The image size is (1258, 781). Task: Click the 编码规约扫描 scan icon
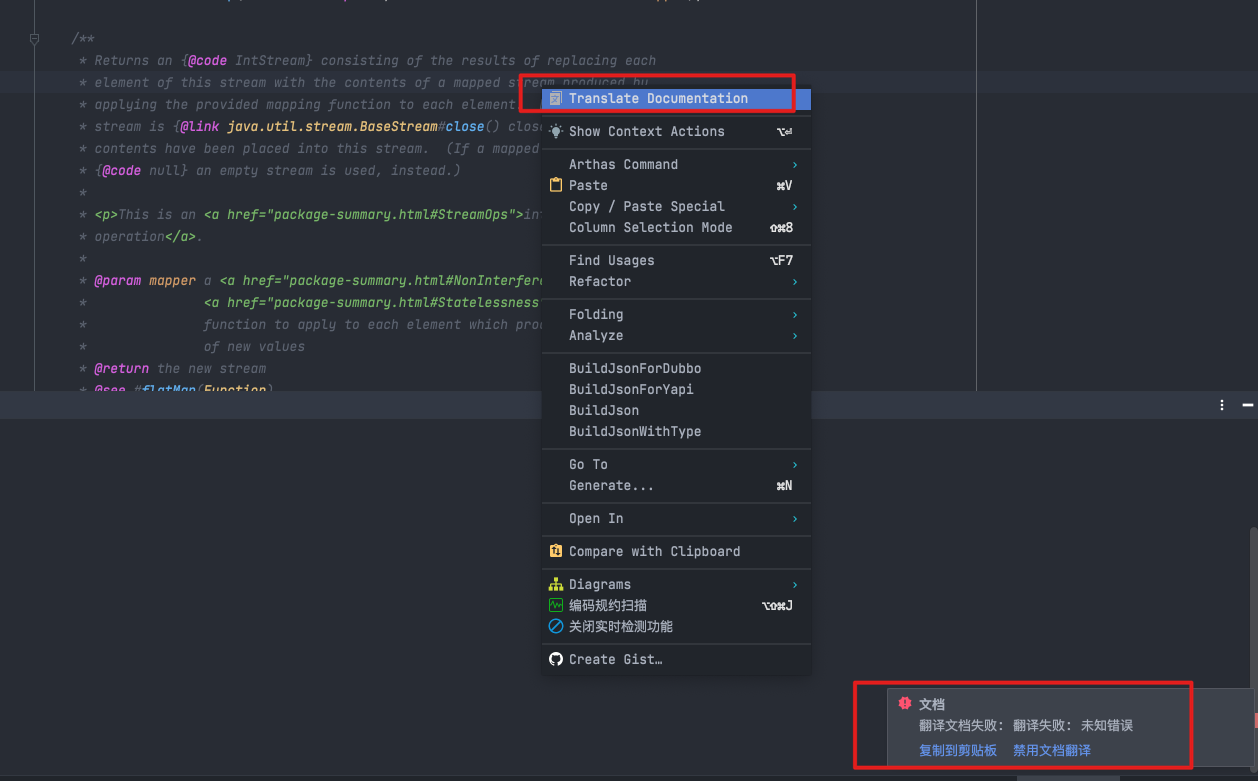click(x=556, y=605)
